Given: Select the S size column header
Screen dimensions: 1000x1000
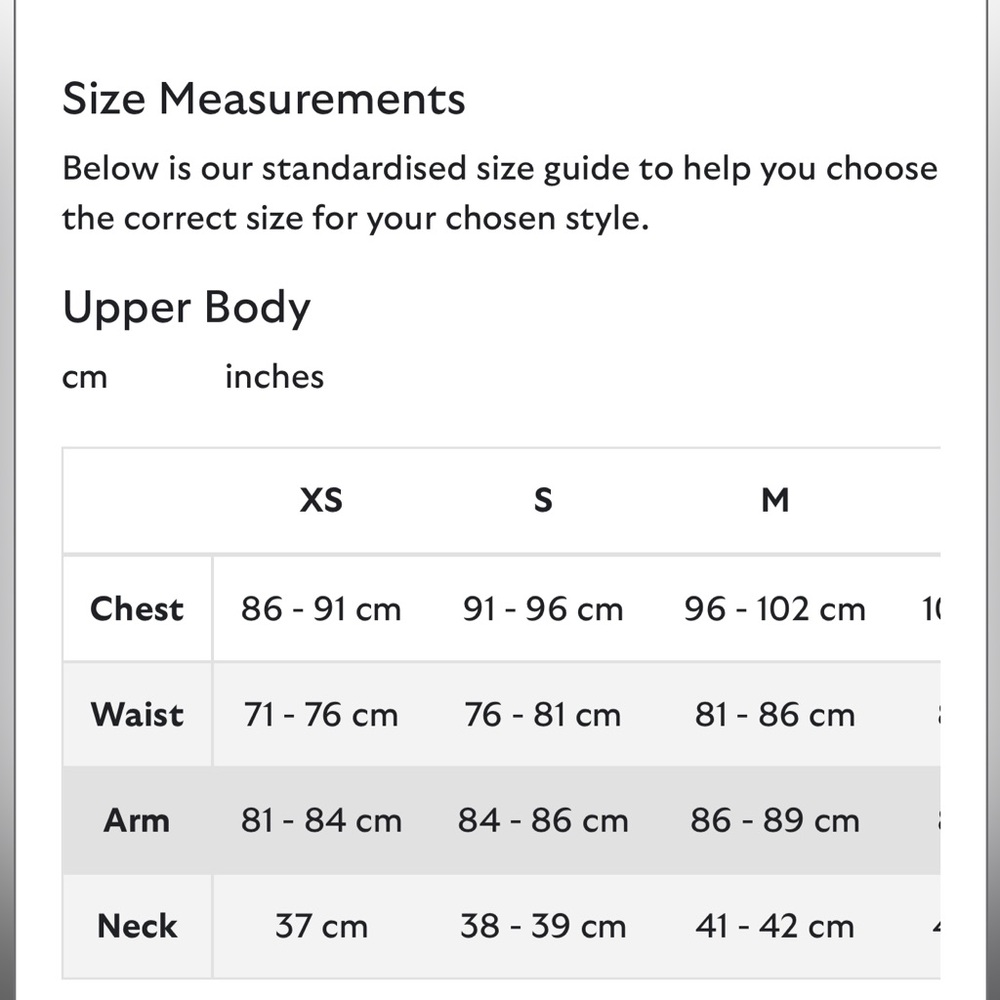Looking at the screenshot, I should (x=543, y=500).
